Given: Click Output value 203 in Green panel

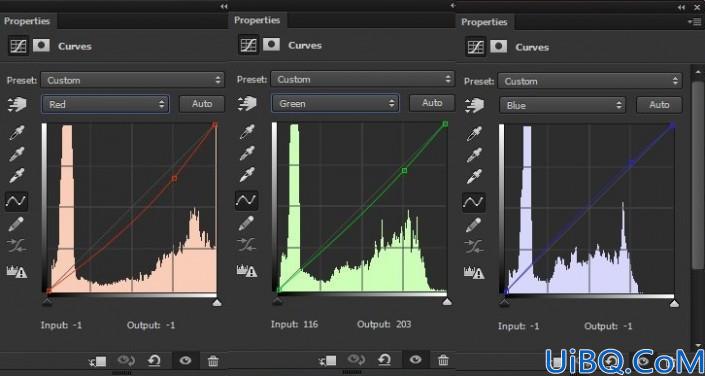Looking at the screenshot, I should click(x=403, y=324).
